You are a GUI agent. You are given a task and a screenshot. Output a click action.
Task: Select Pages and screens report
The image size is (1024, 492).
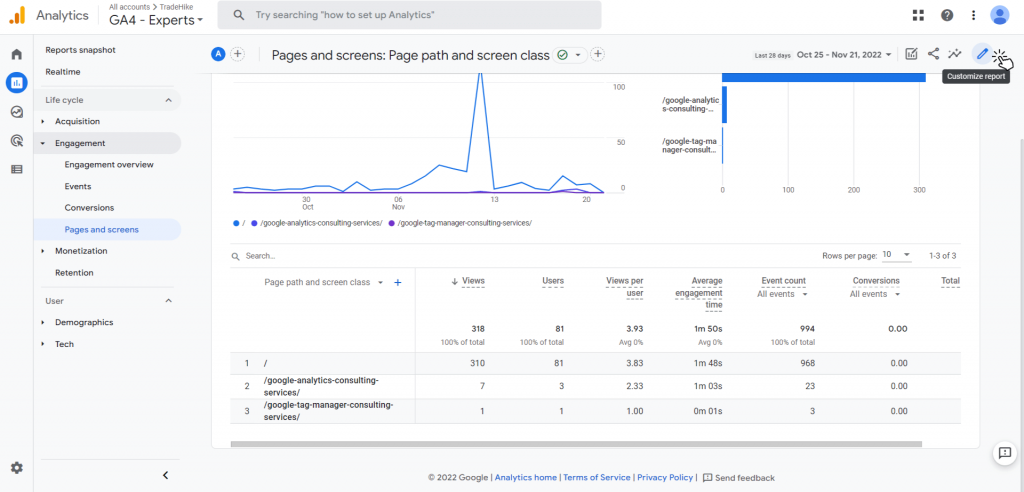pos(101,229)
